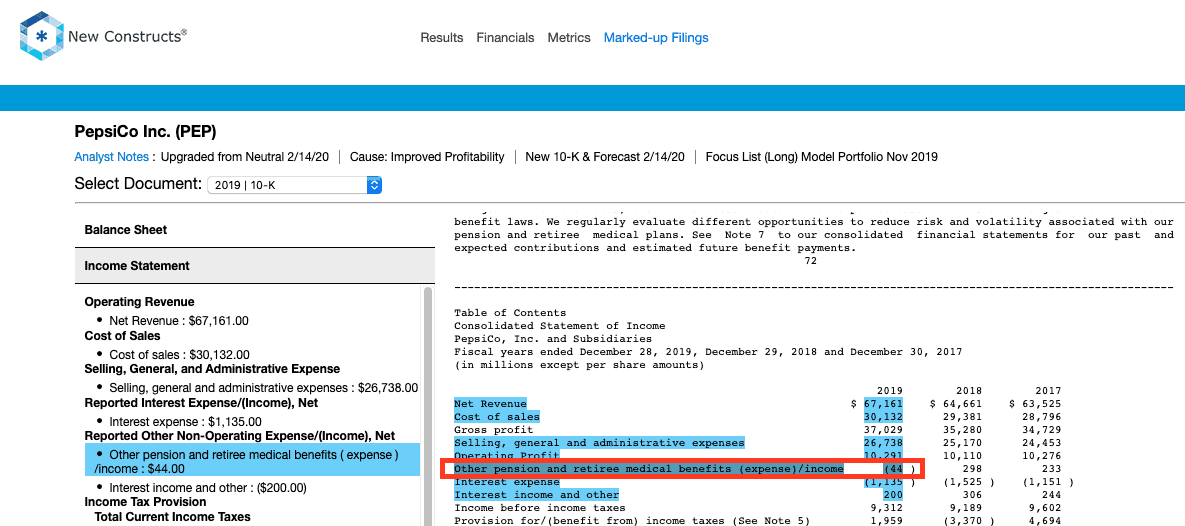The width and height of the screenshot is (1185, 526).
Task: Click the highlighted 67,161 value in filing
Action: (883, 404)
